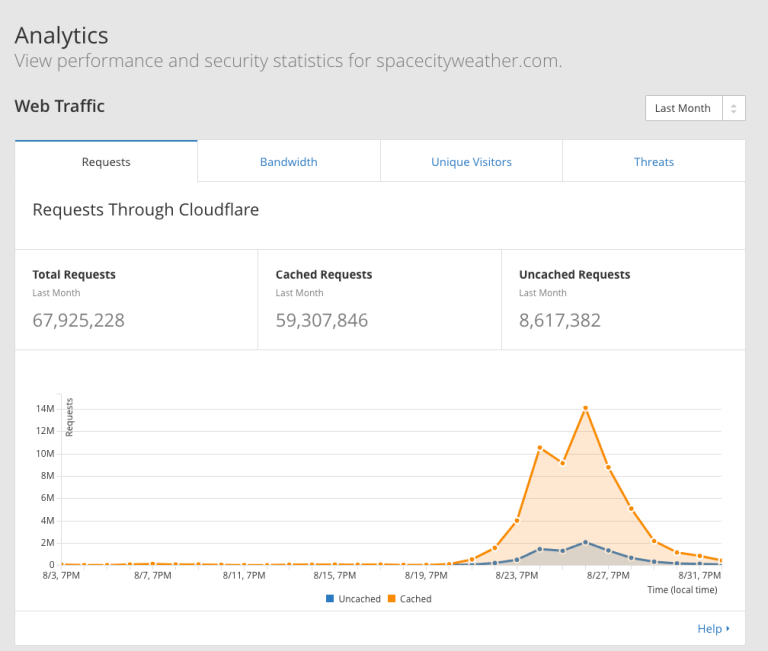Click the Uncached Requests heading

coord(575,274)
